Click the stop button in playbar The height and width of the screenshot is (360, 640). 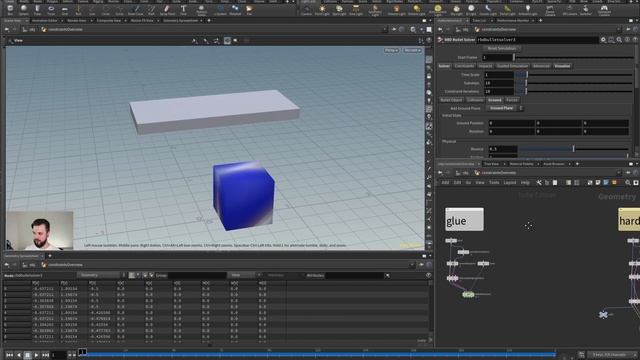pos(27,355)
